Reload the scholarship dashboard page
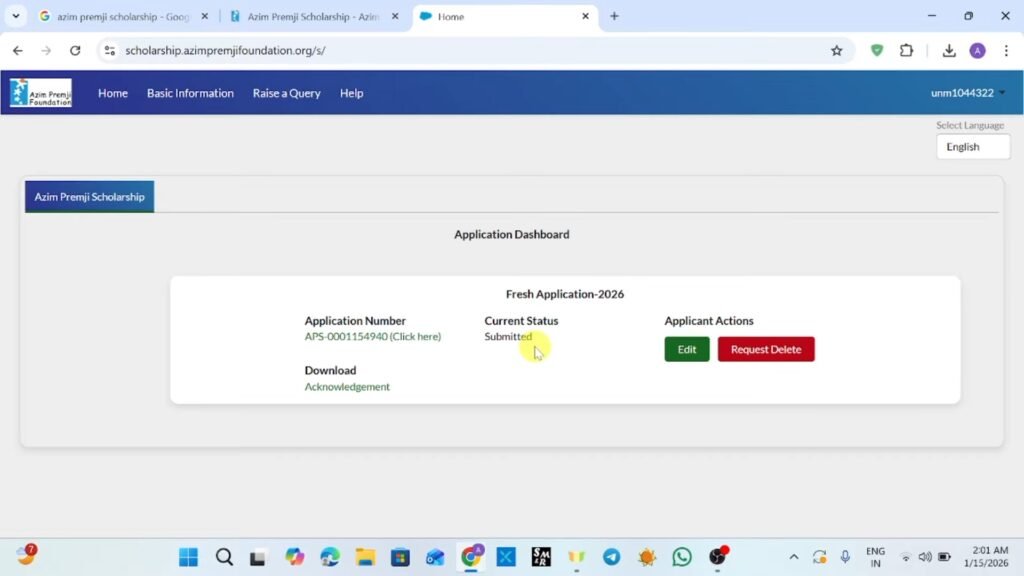The image size is (1024, 576). 76,50
